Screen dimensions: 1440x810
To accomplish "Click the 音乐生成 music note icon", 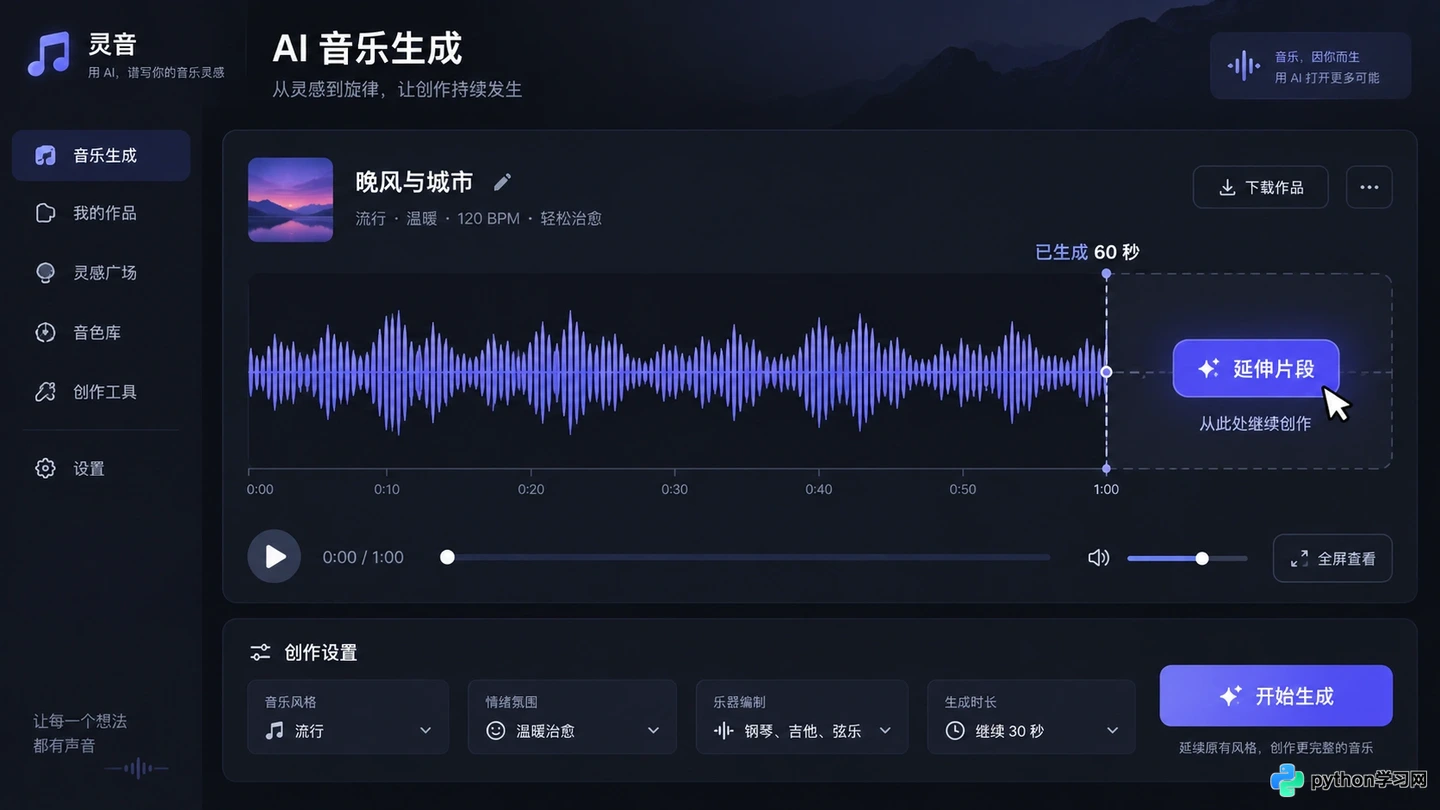I will 45,155.
